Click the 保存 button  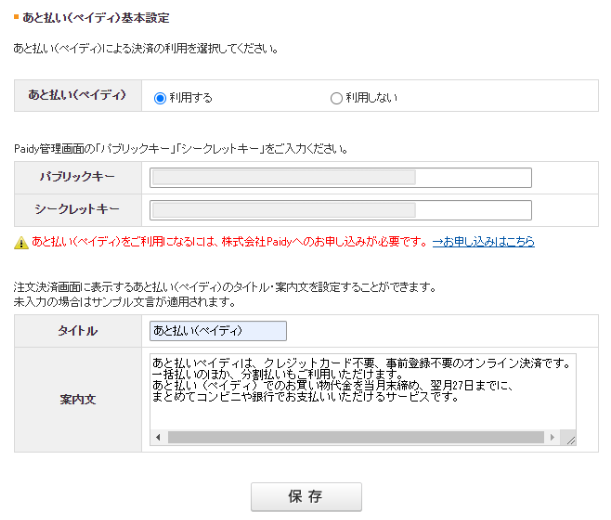306,497
